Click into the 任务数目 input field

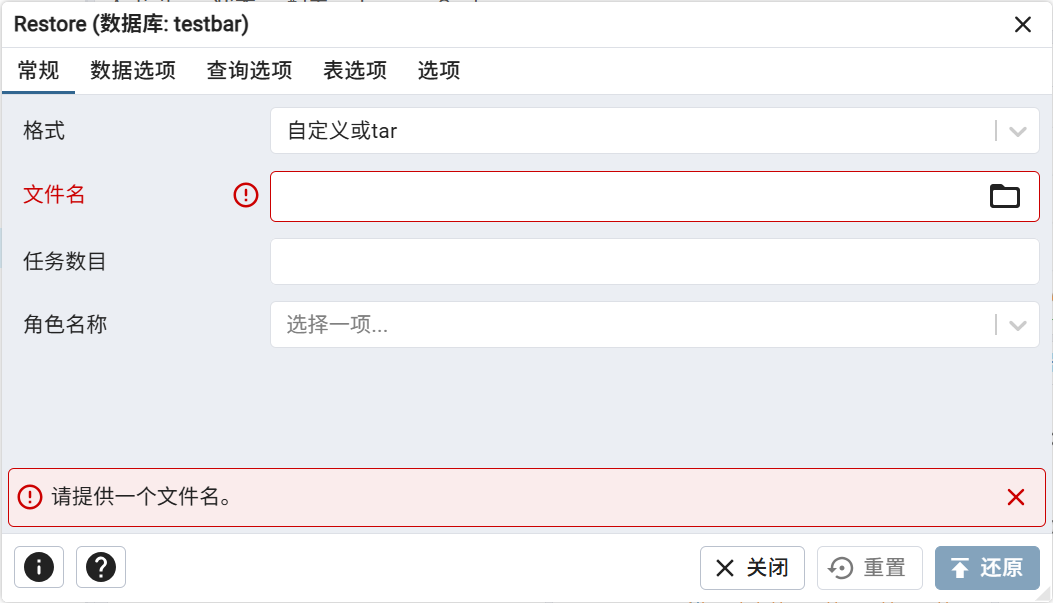pyautogui.click(x=654, y=262)
